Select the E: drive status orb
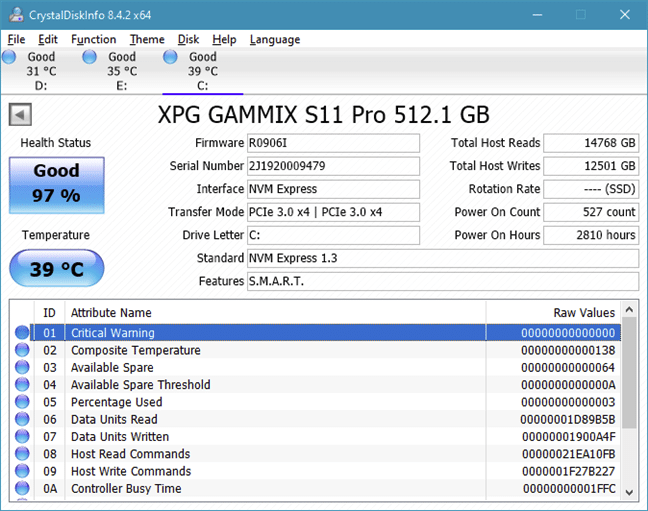 pos(90,58)
